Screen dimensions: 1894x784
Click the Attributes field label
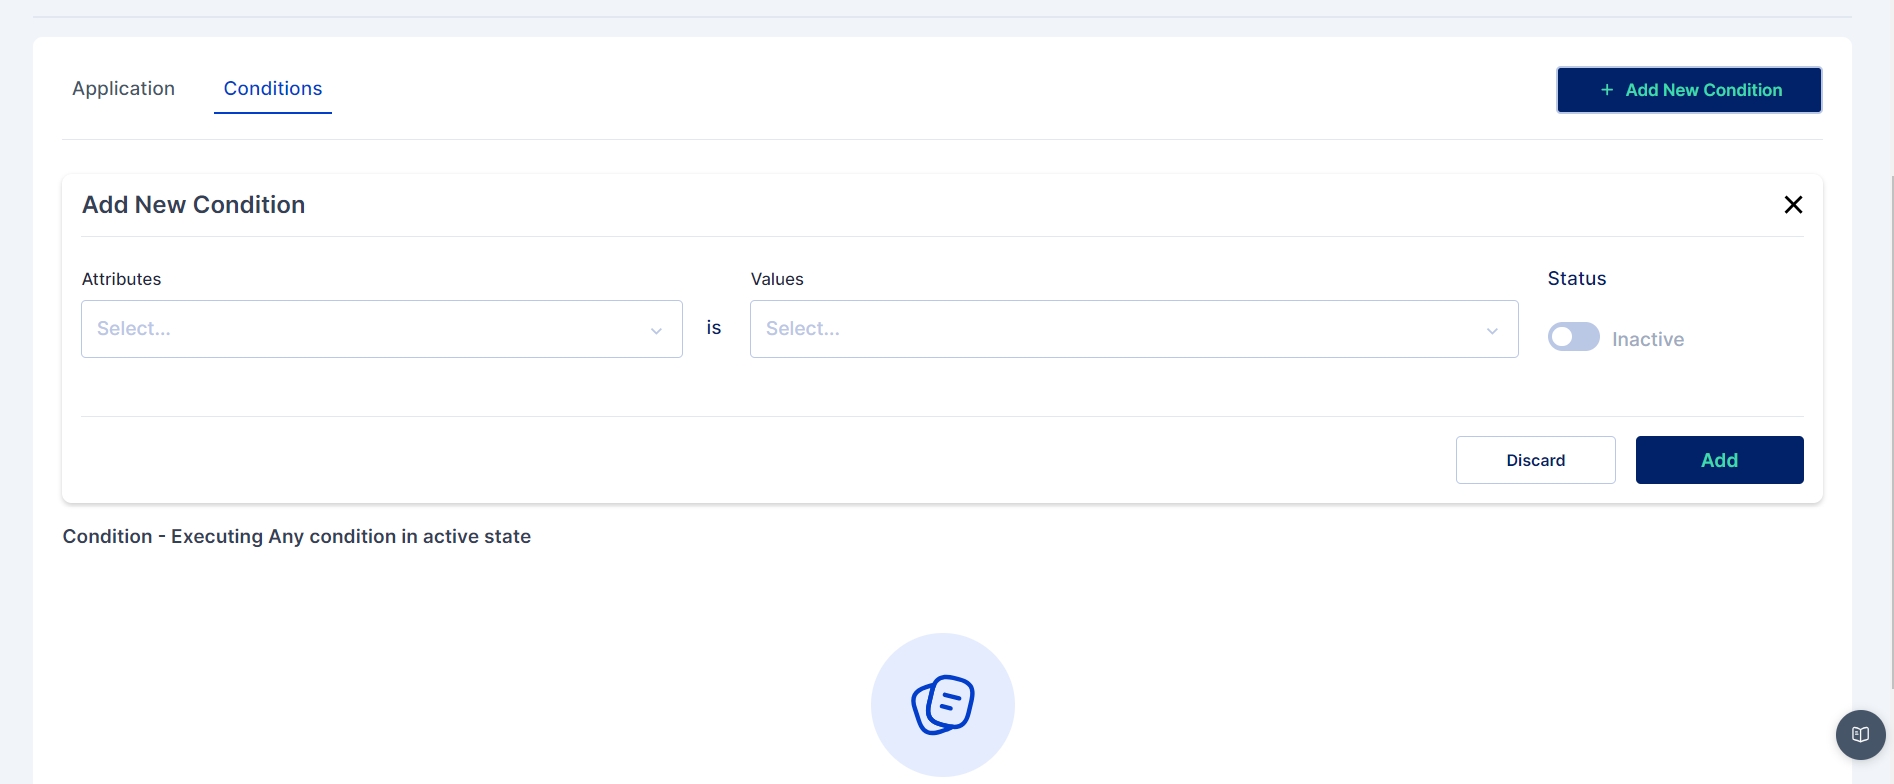pos(121,279)
